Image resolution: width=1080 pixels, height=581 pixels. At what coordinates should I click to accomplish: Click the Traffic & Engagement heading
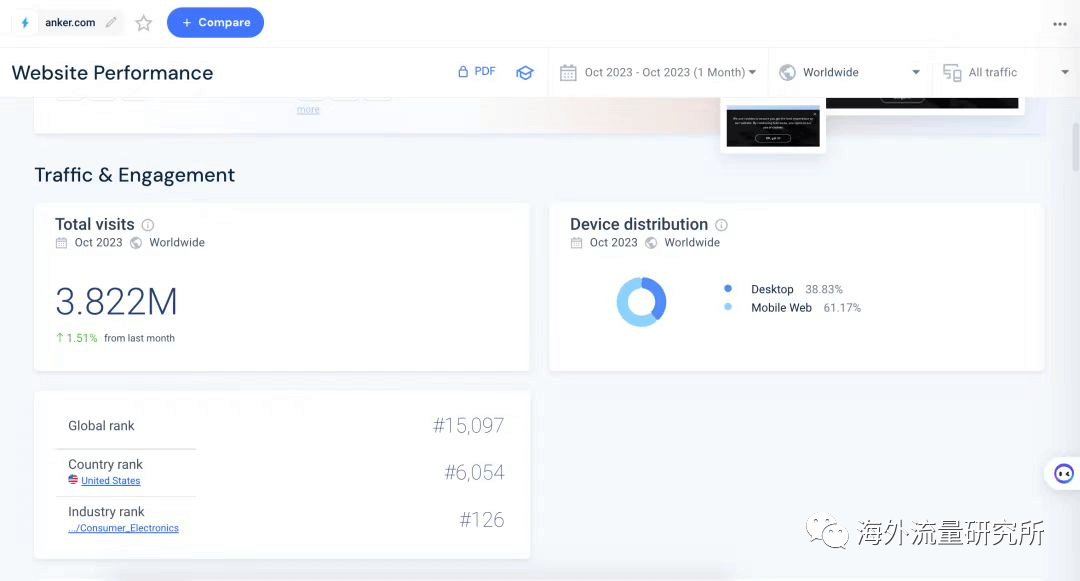pyautogui.click(x=135, y=175)
